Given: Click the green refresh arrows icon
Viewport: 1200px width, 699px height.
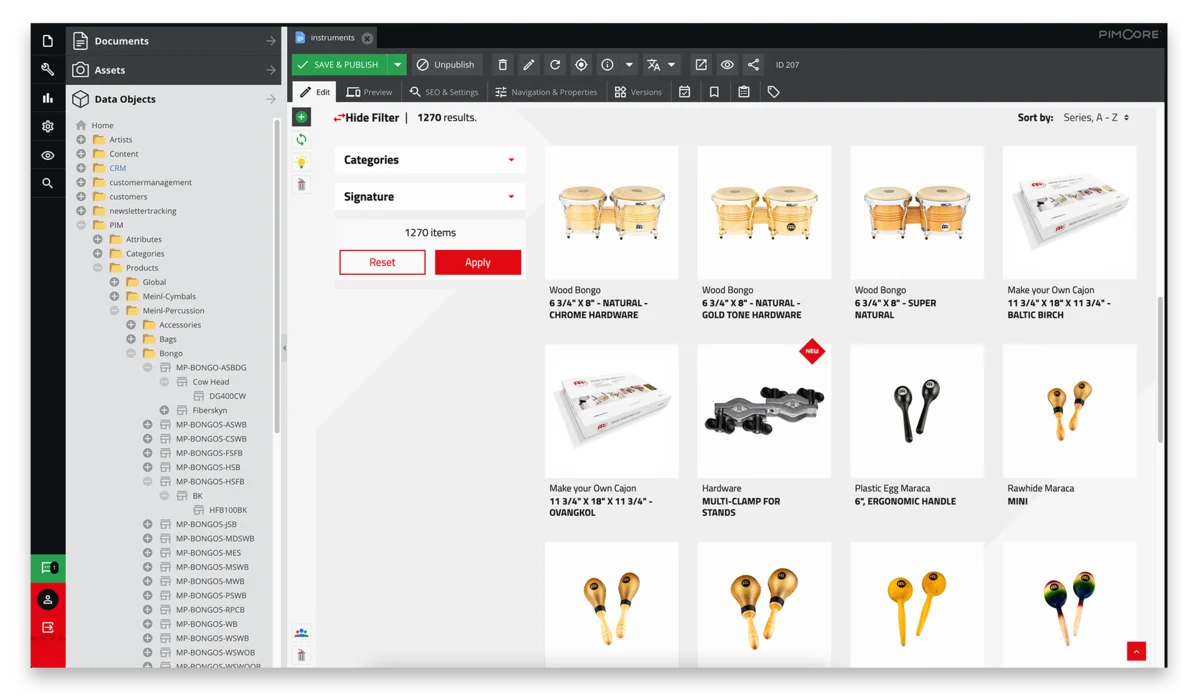Looking at the screenshot, I should coord(301,140).
